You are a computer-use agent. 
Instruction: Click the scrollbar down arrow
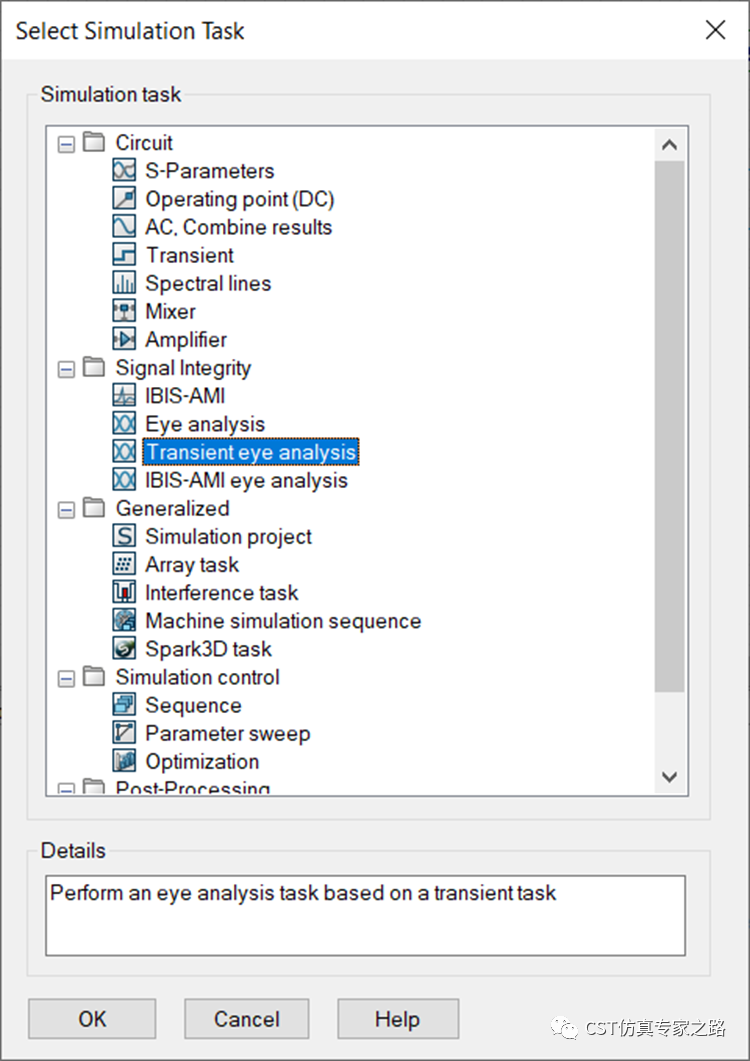669,777
